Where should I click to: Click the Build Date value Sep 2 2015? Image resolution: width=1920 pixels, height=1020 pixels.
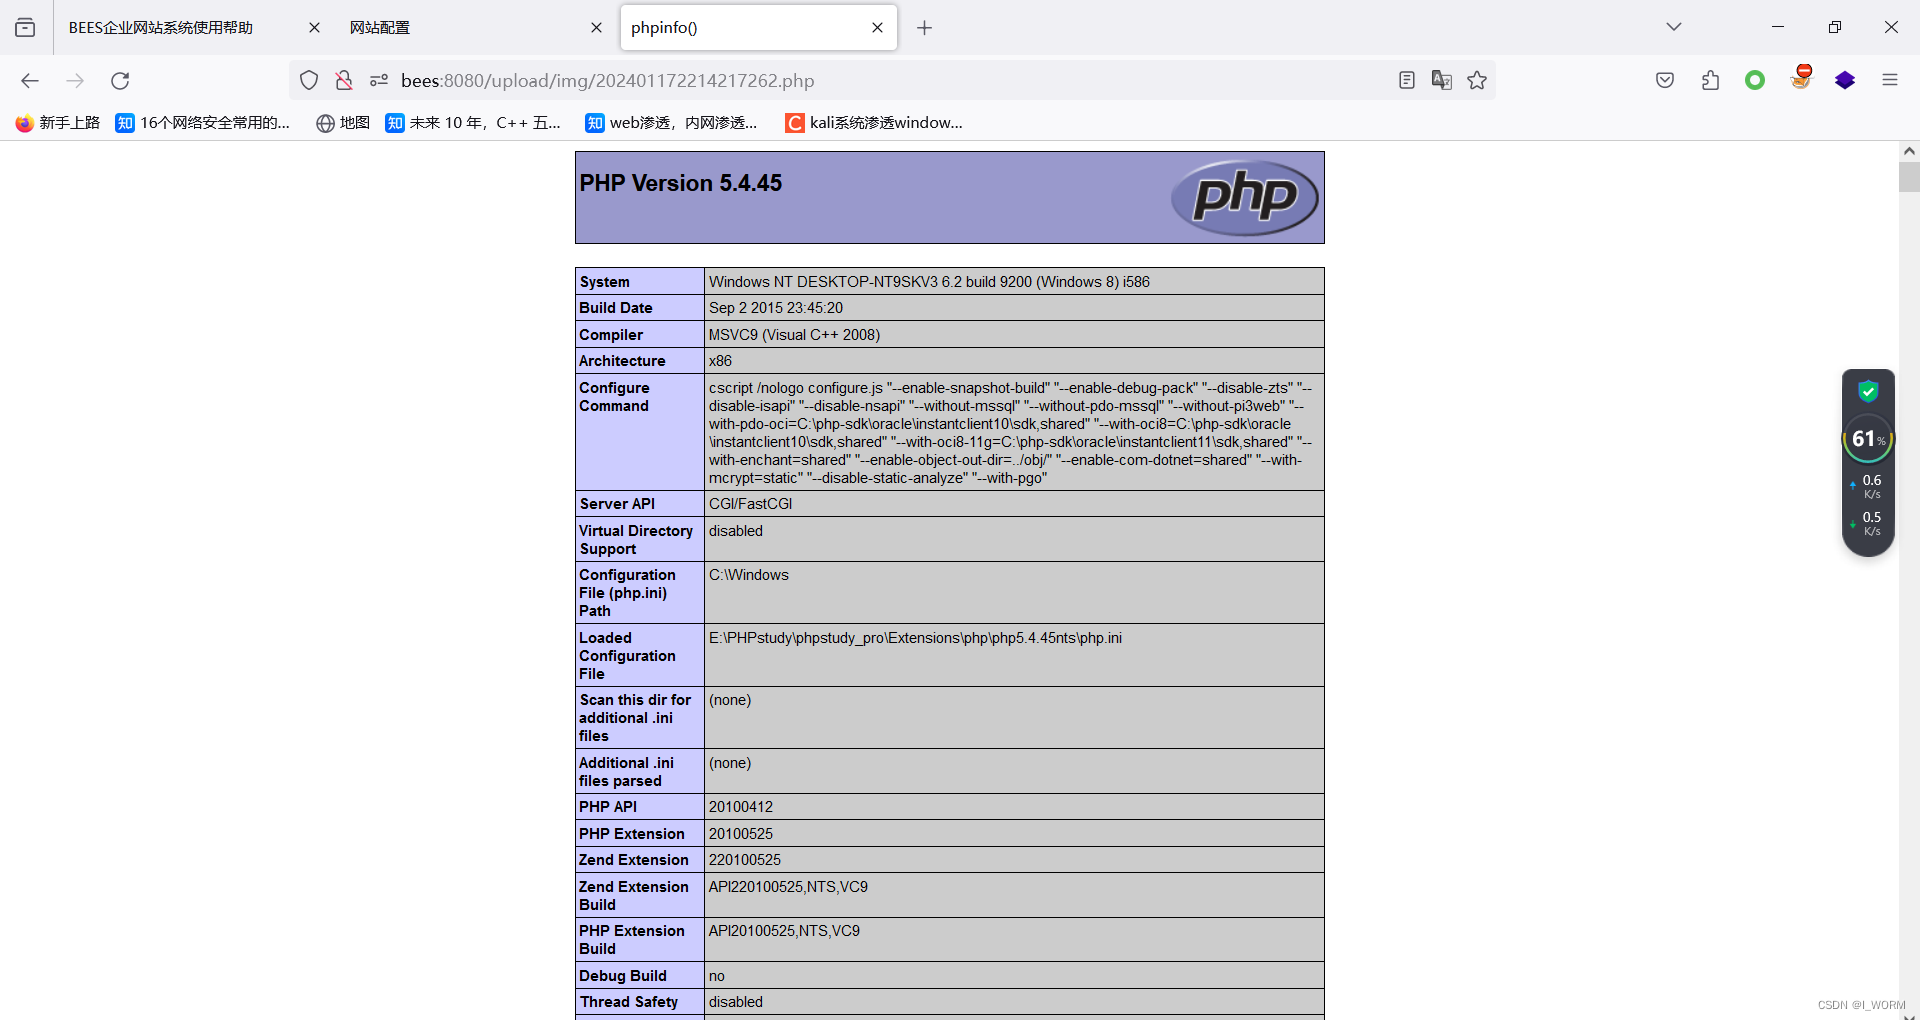coord(776,308)
